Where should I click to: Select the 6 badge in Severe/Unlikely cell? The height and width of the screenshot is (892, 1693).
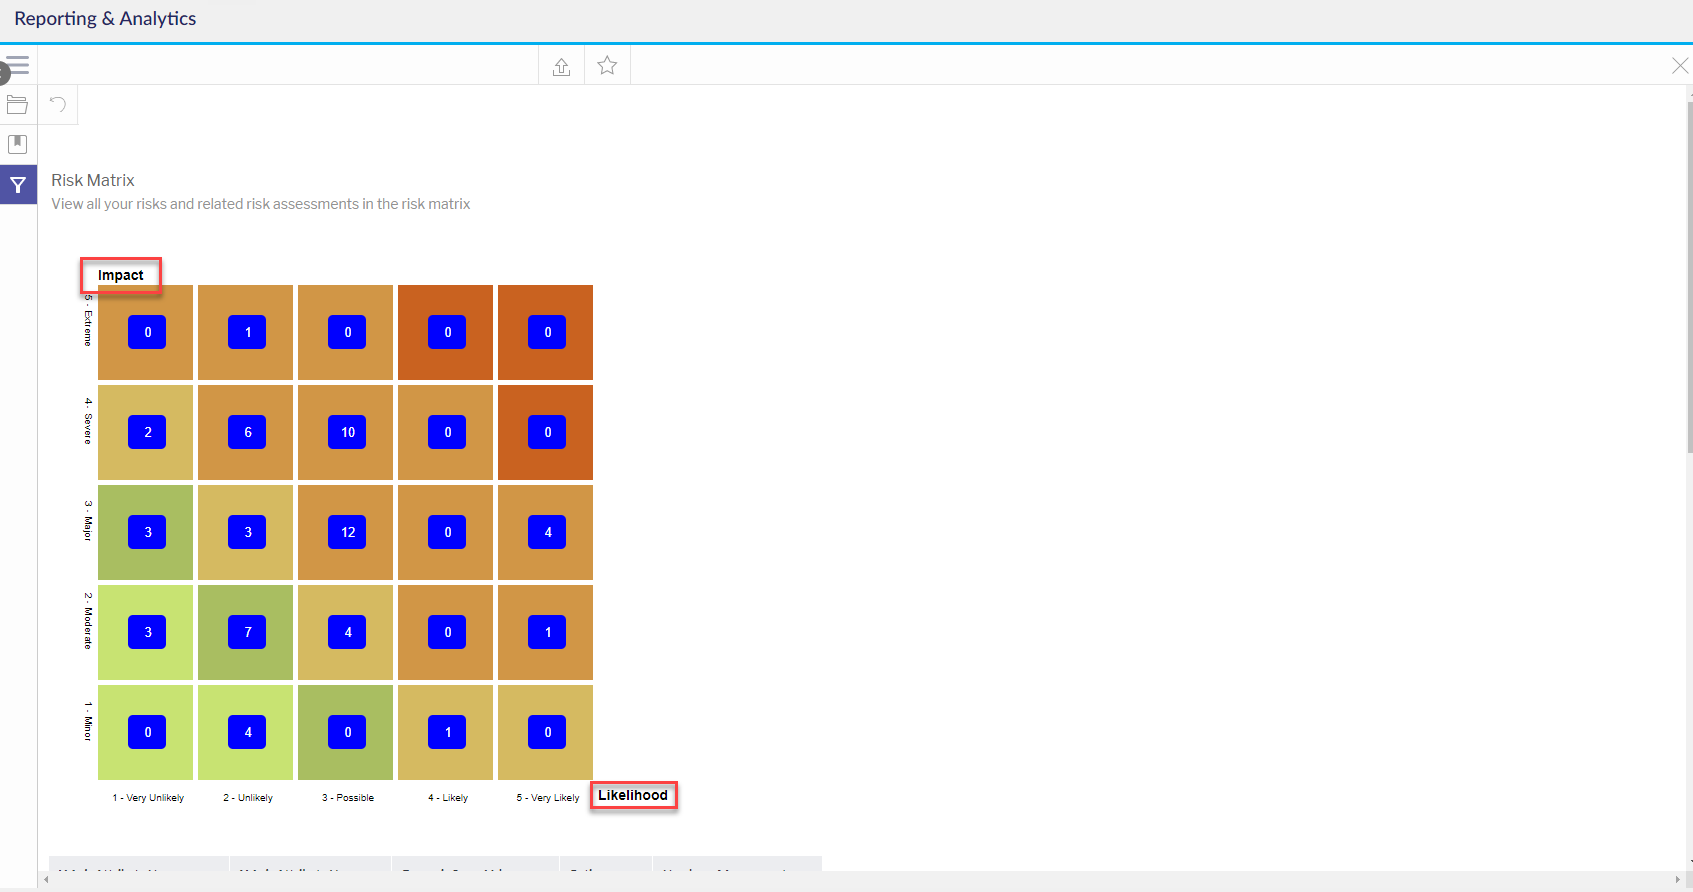(247, 432)
